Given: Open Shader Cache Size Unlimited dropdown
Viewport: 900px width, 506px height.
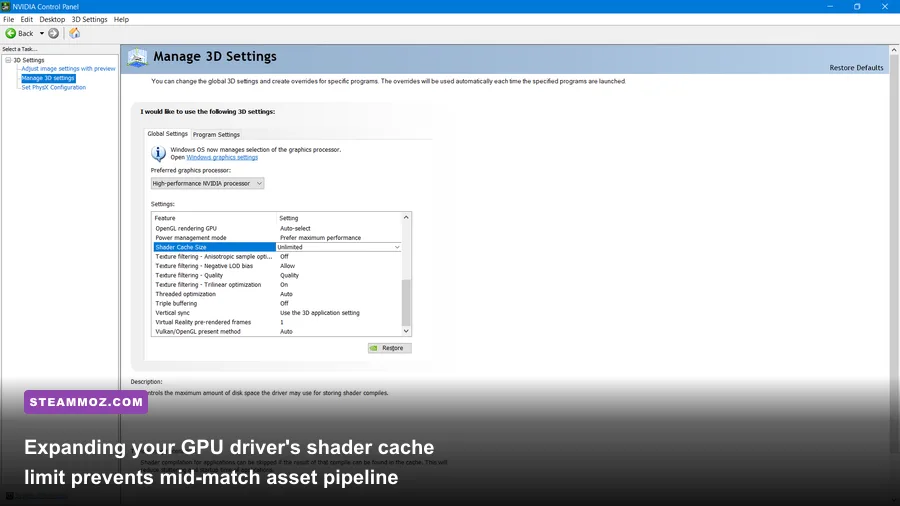Looking at the screenshot, I should (339, 247).
